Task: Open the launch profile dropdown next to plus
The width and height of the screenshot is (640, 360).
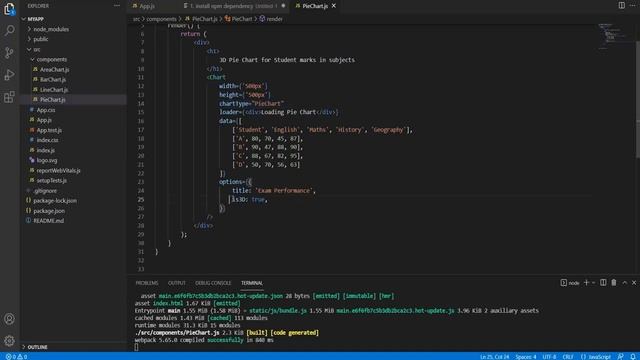Action: (x=593, y=282)
